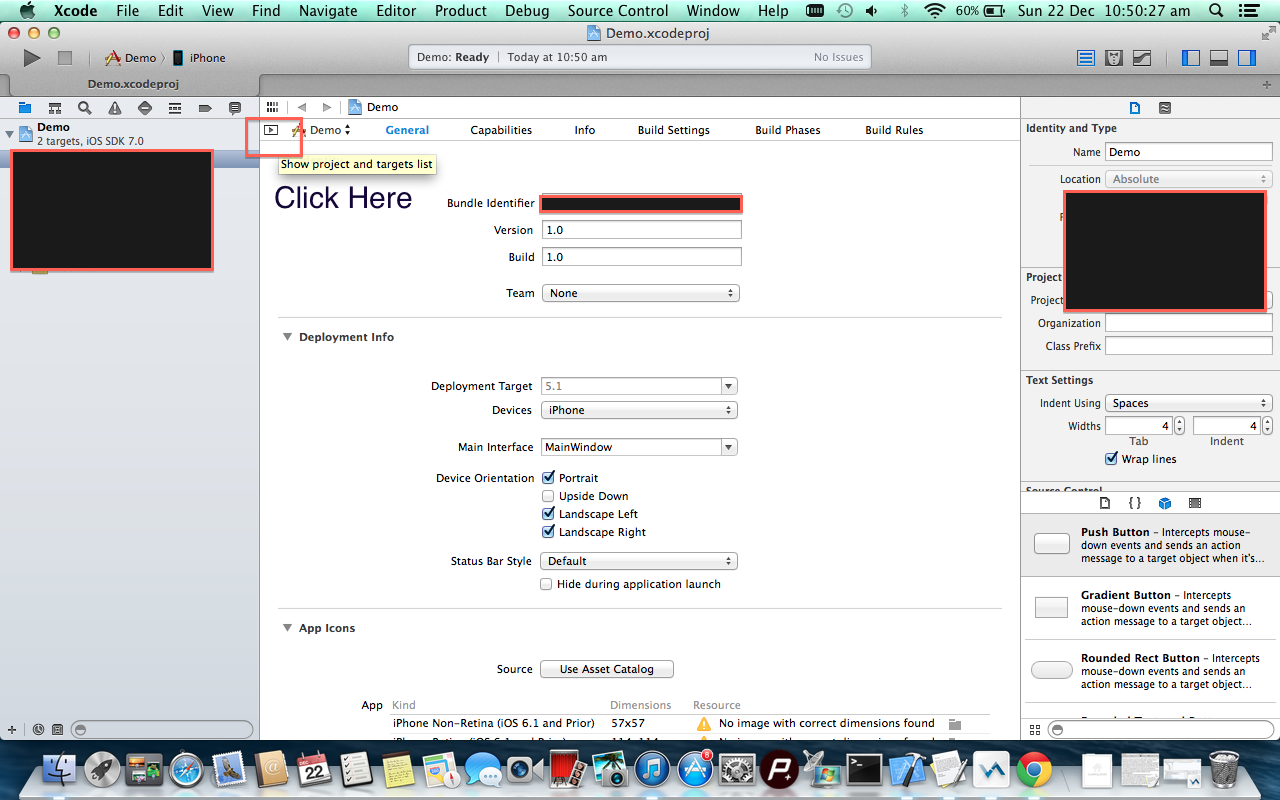This screenshot has height=800, width=1280.
Task: Open Google Chrome from the Dock
Action: 1034,770
